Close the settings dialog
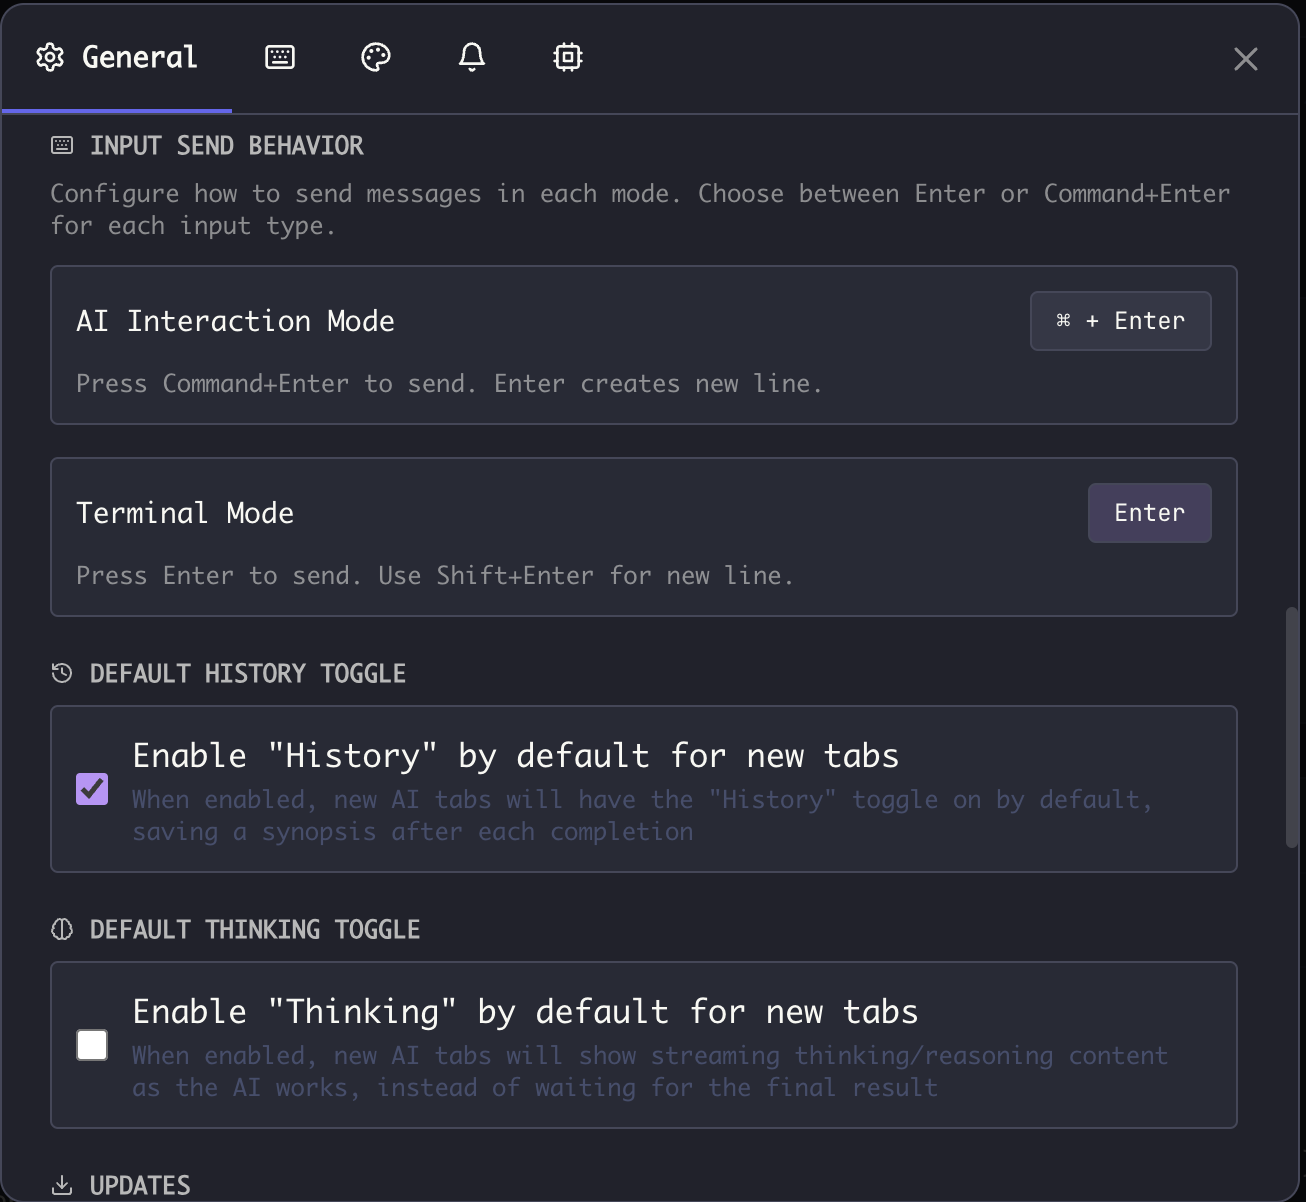This screenshot has height=1202, width=1306. [x=1245, y=59]
